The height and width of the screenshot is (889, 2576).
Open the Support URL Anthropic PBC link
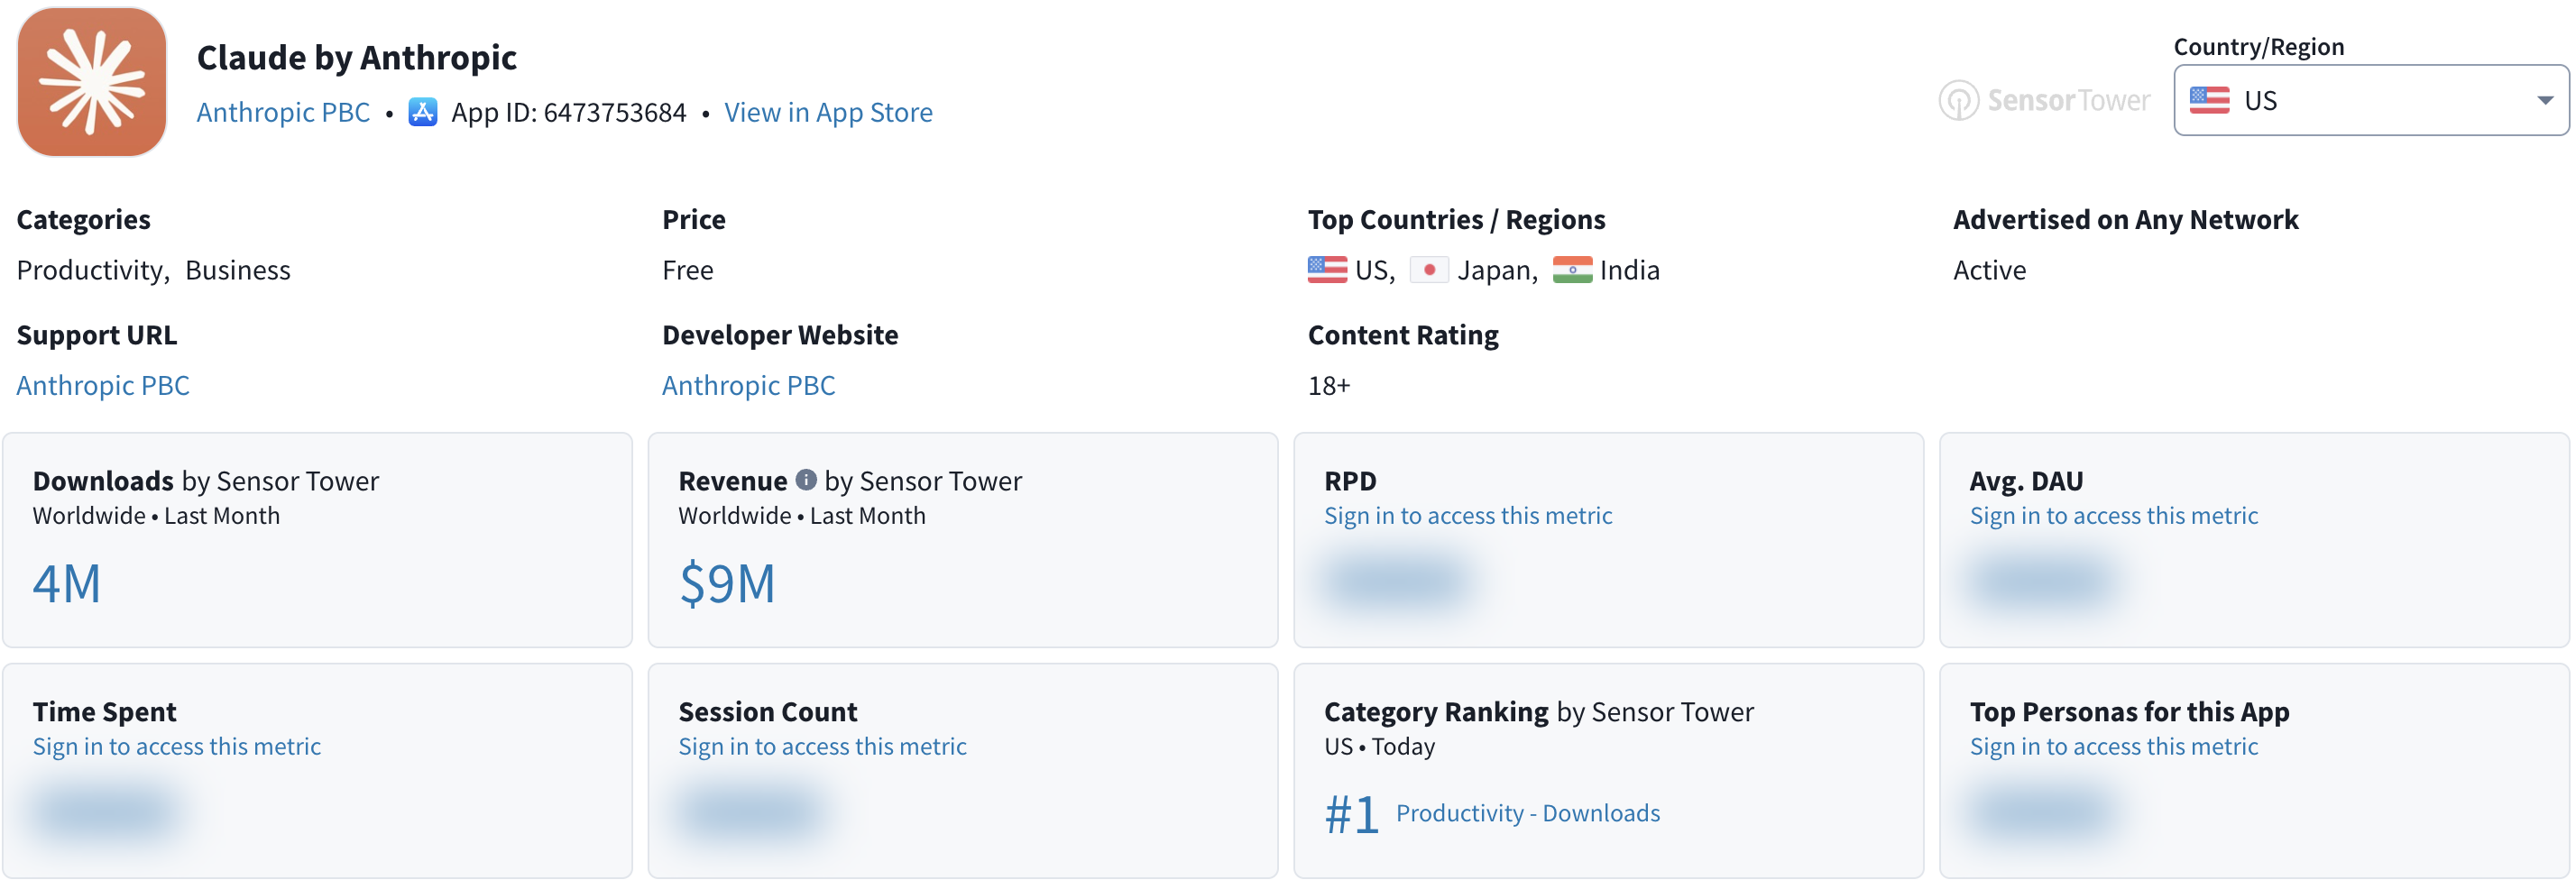(103, 385)
